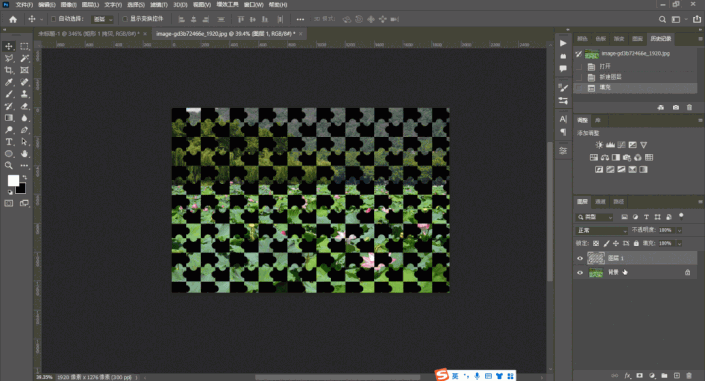Select the Zoom tool
The width and height of the screenshot is (705, 381).
point(9,166)
